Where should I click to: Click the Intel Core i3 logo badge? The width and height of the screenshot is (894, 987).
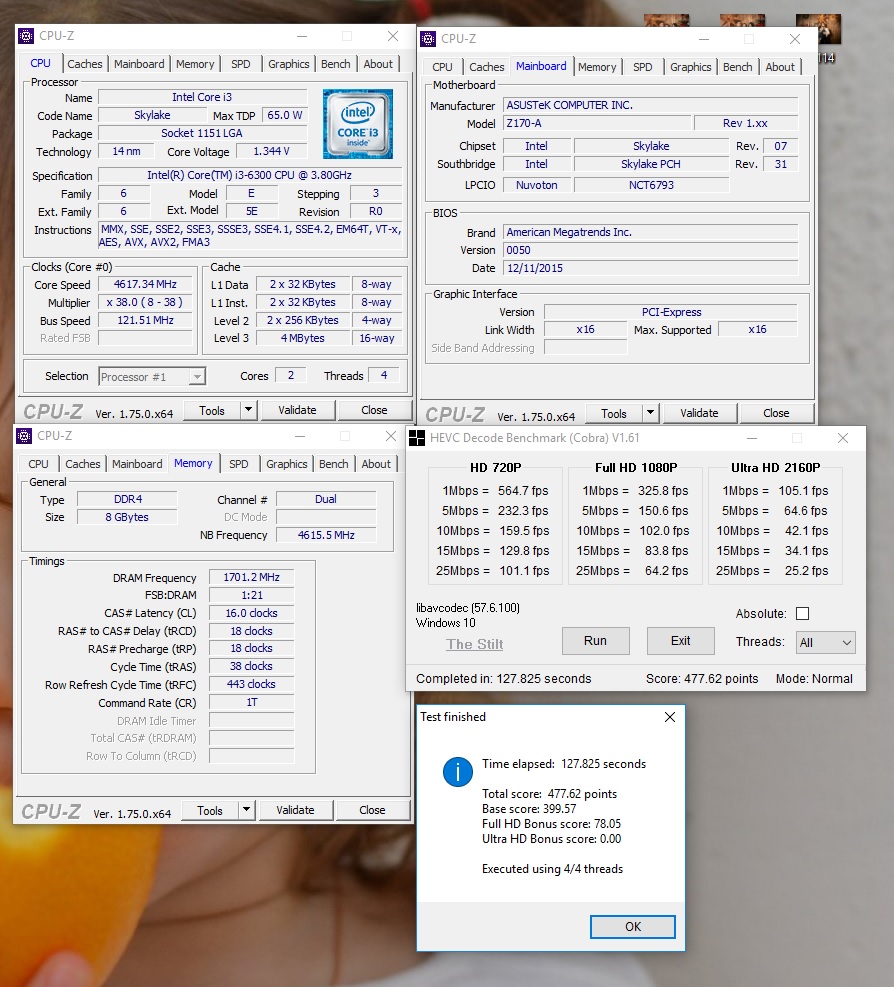coord(358,124)
